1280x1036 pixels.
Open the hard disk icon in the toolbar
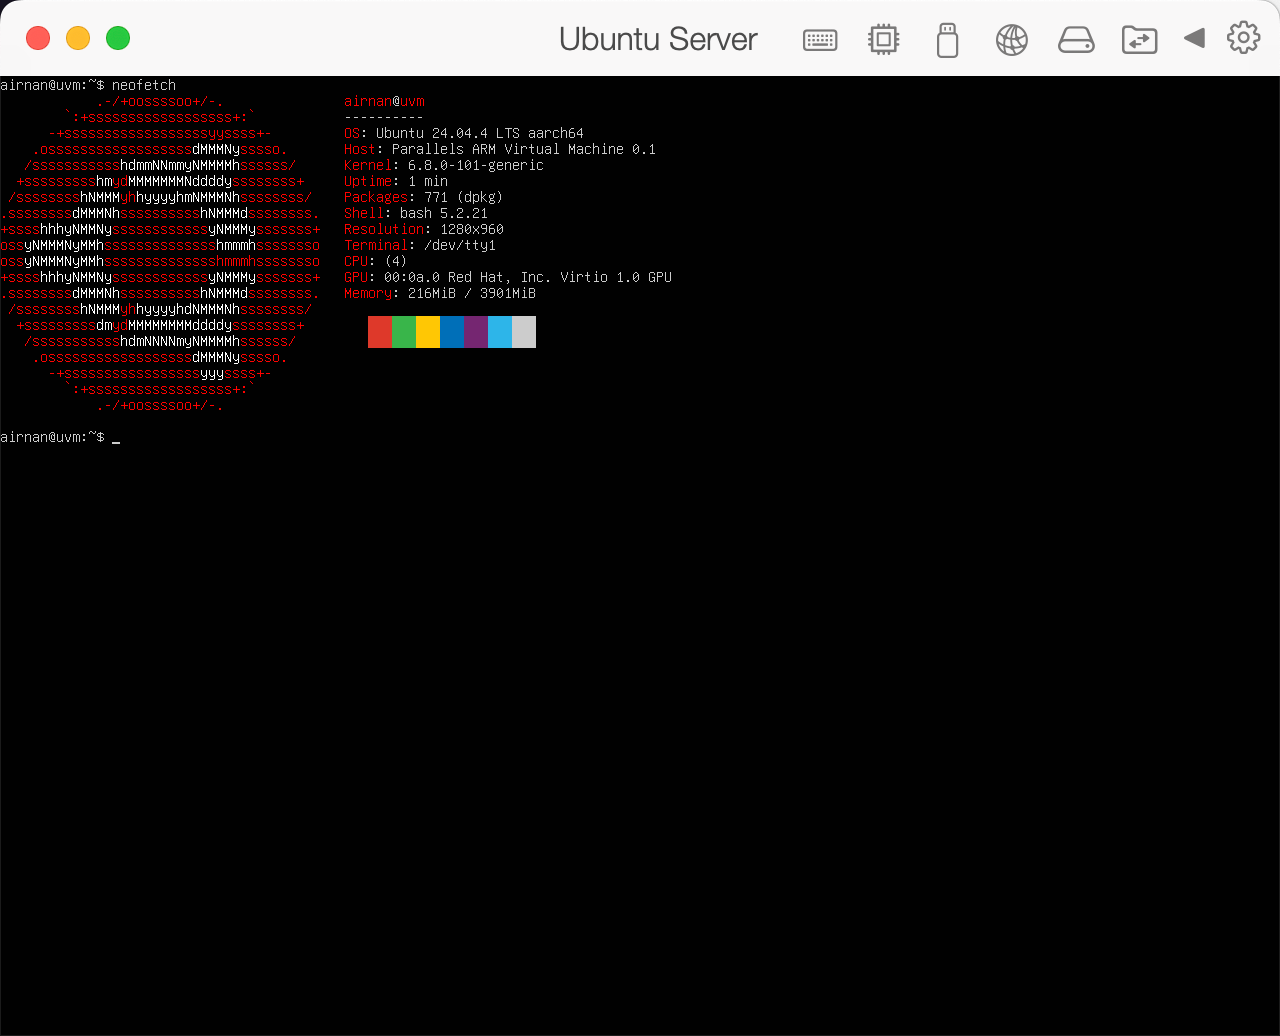pyautogui.click(x=1075, y=38)
